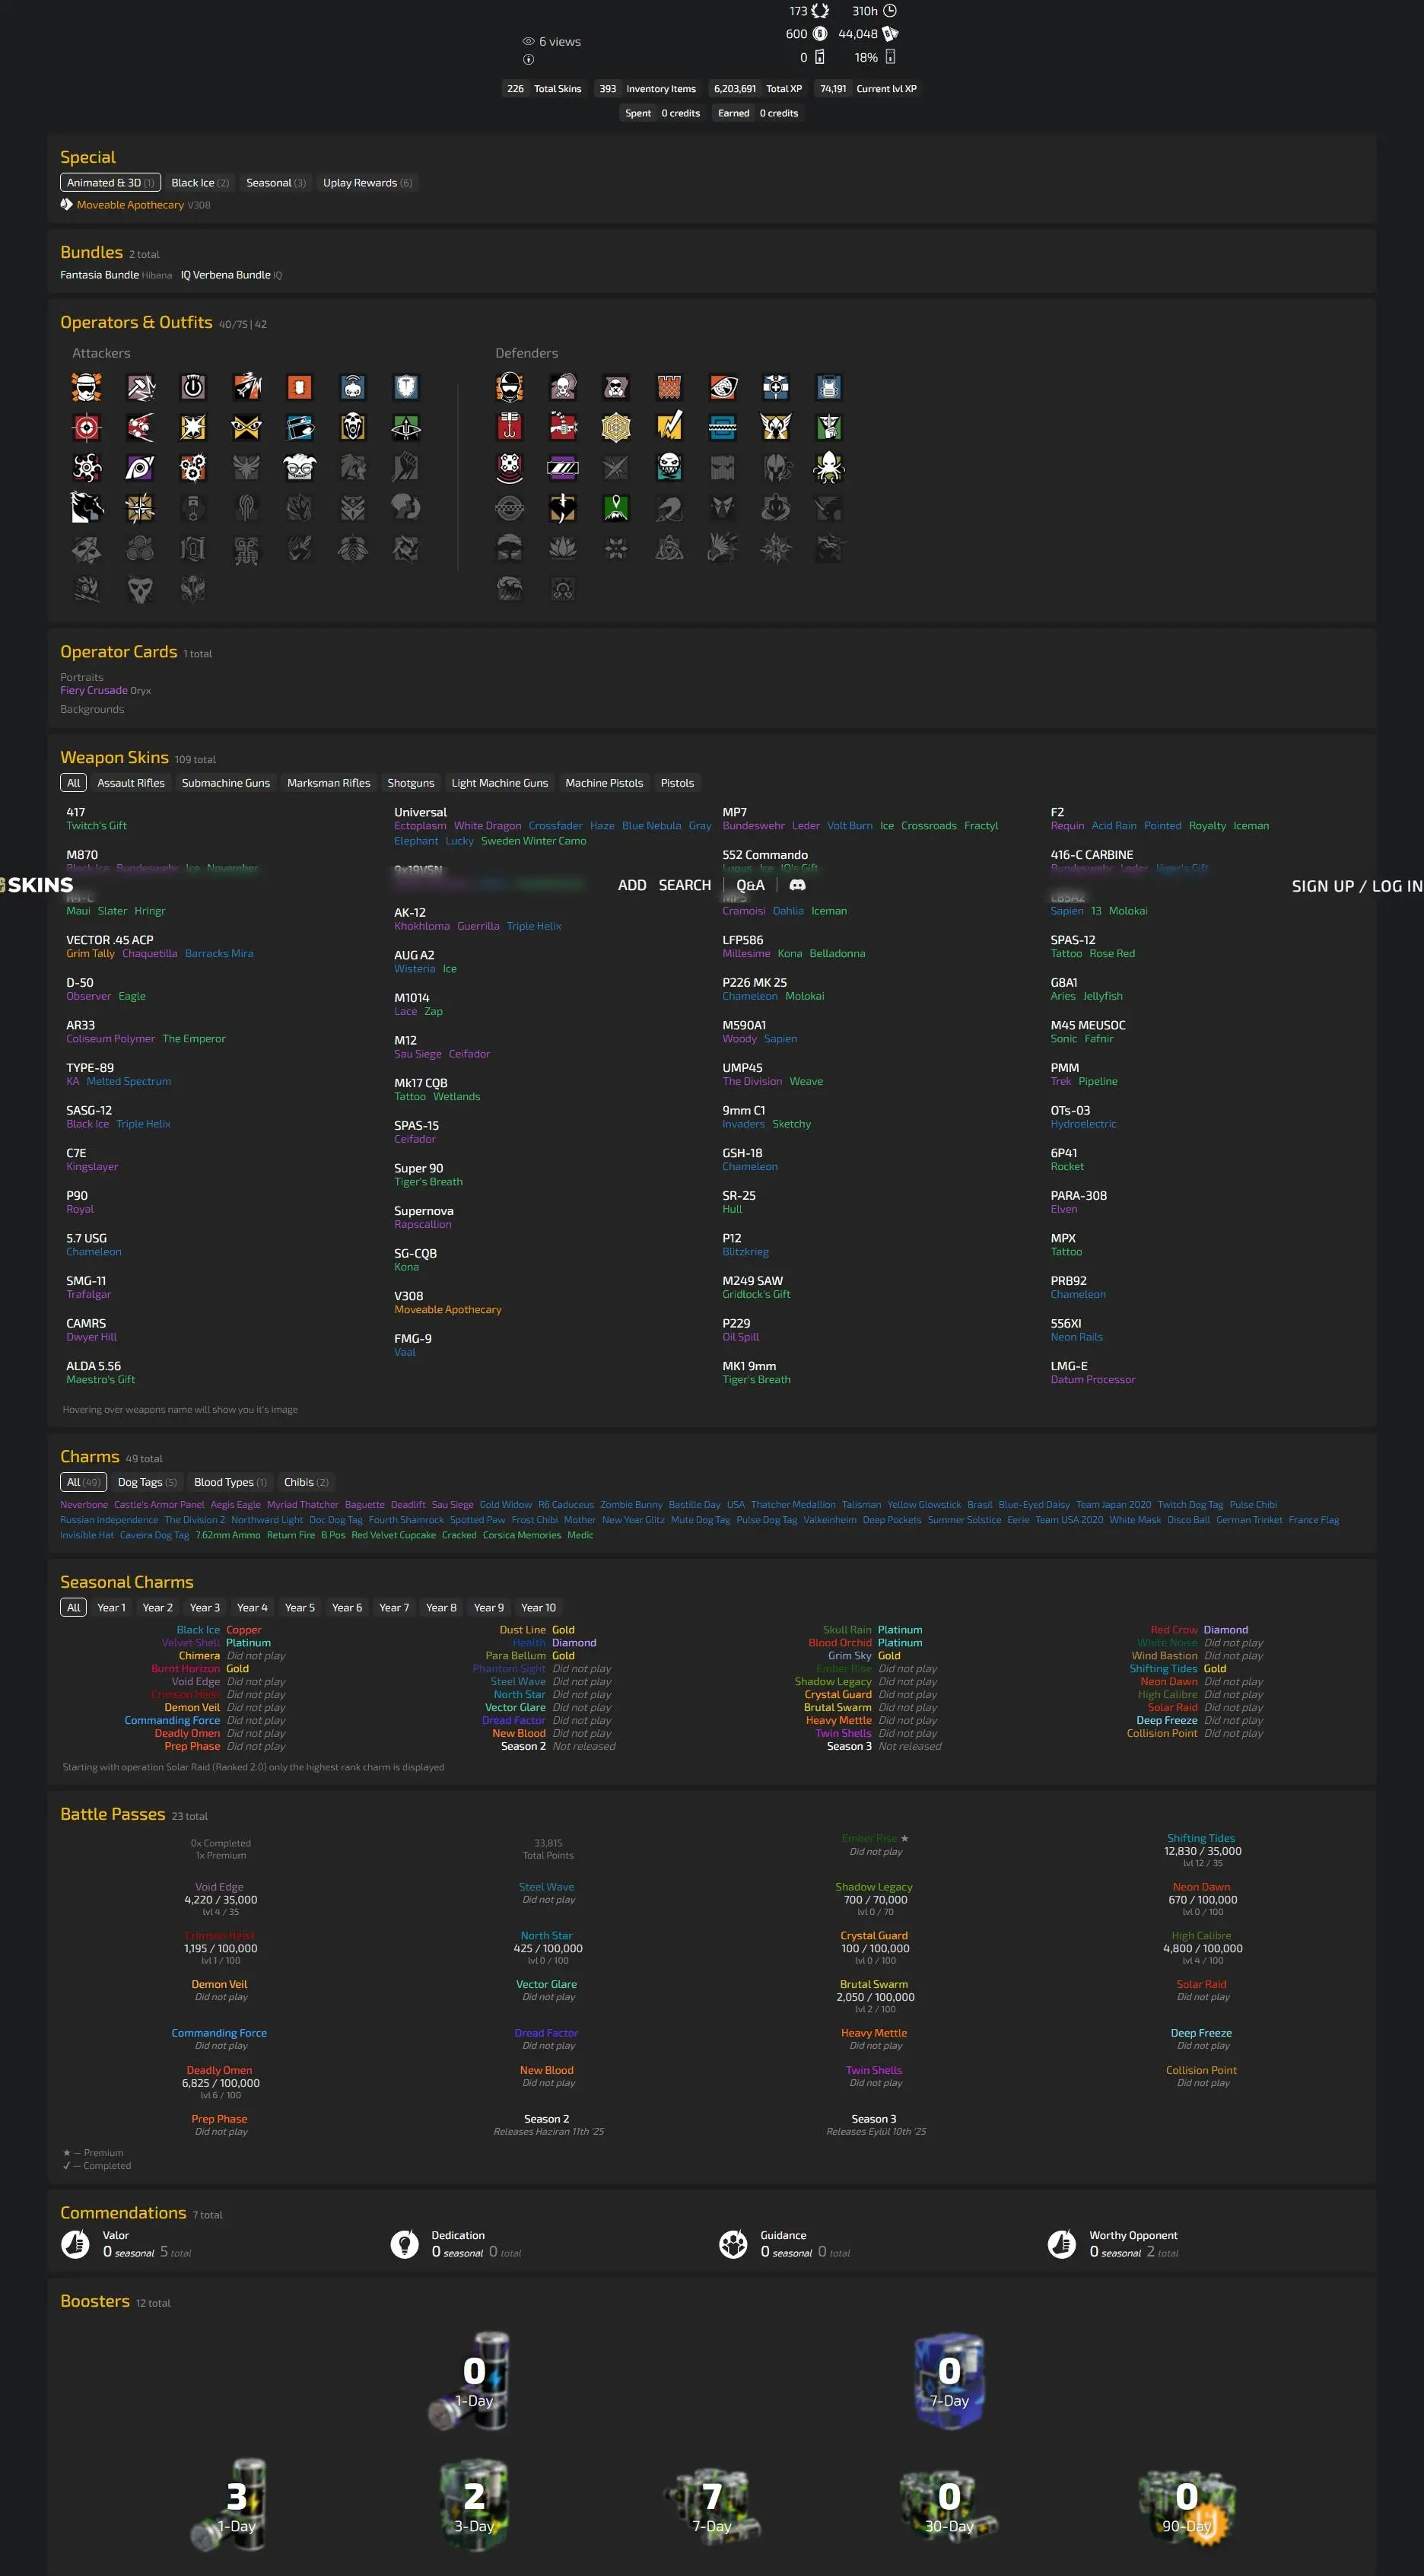Click the laurel icon next to 173

820,11
